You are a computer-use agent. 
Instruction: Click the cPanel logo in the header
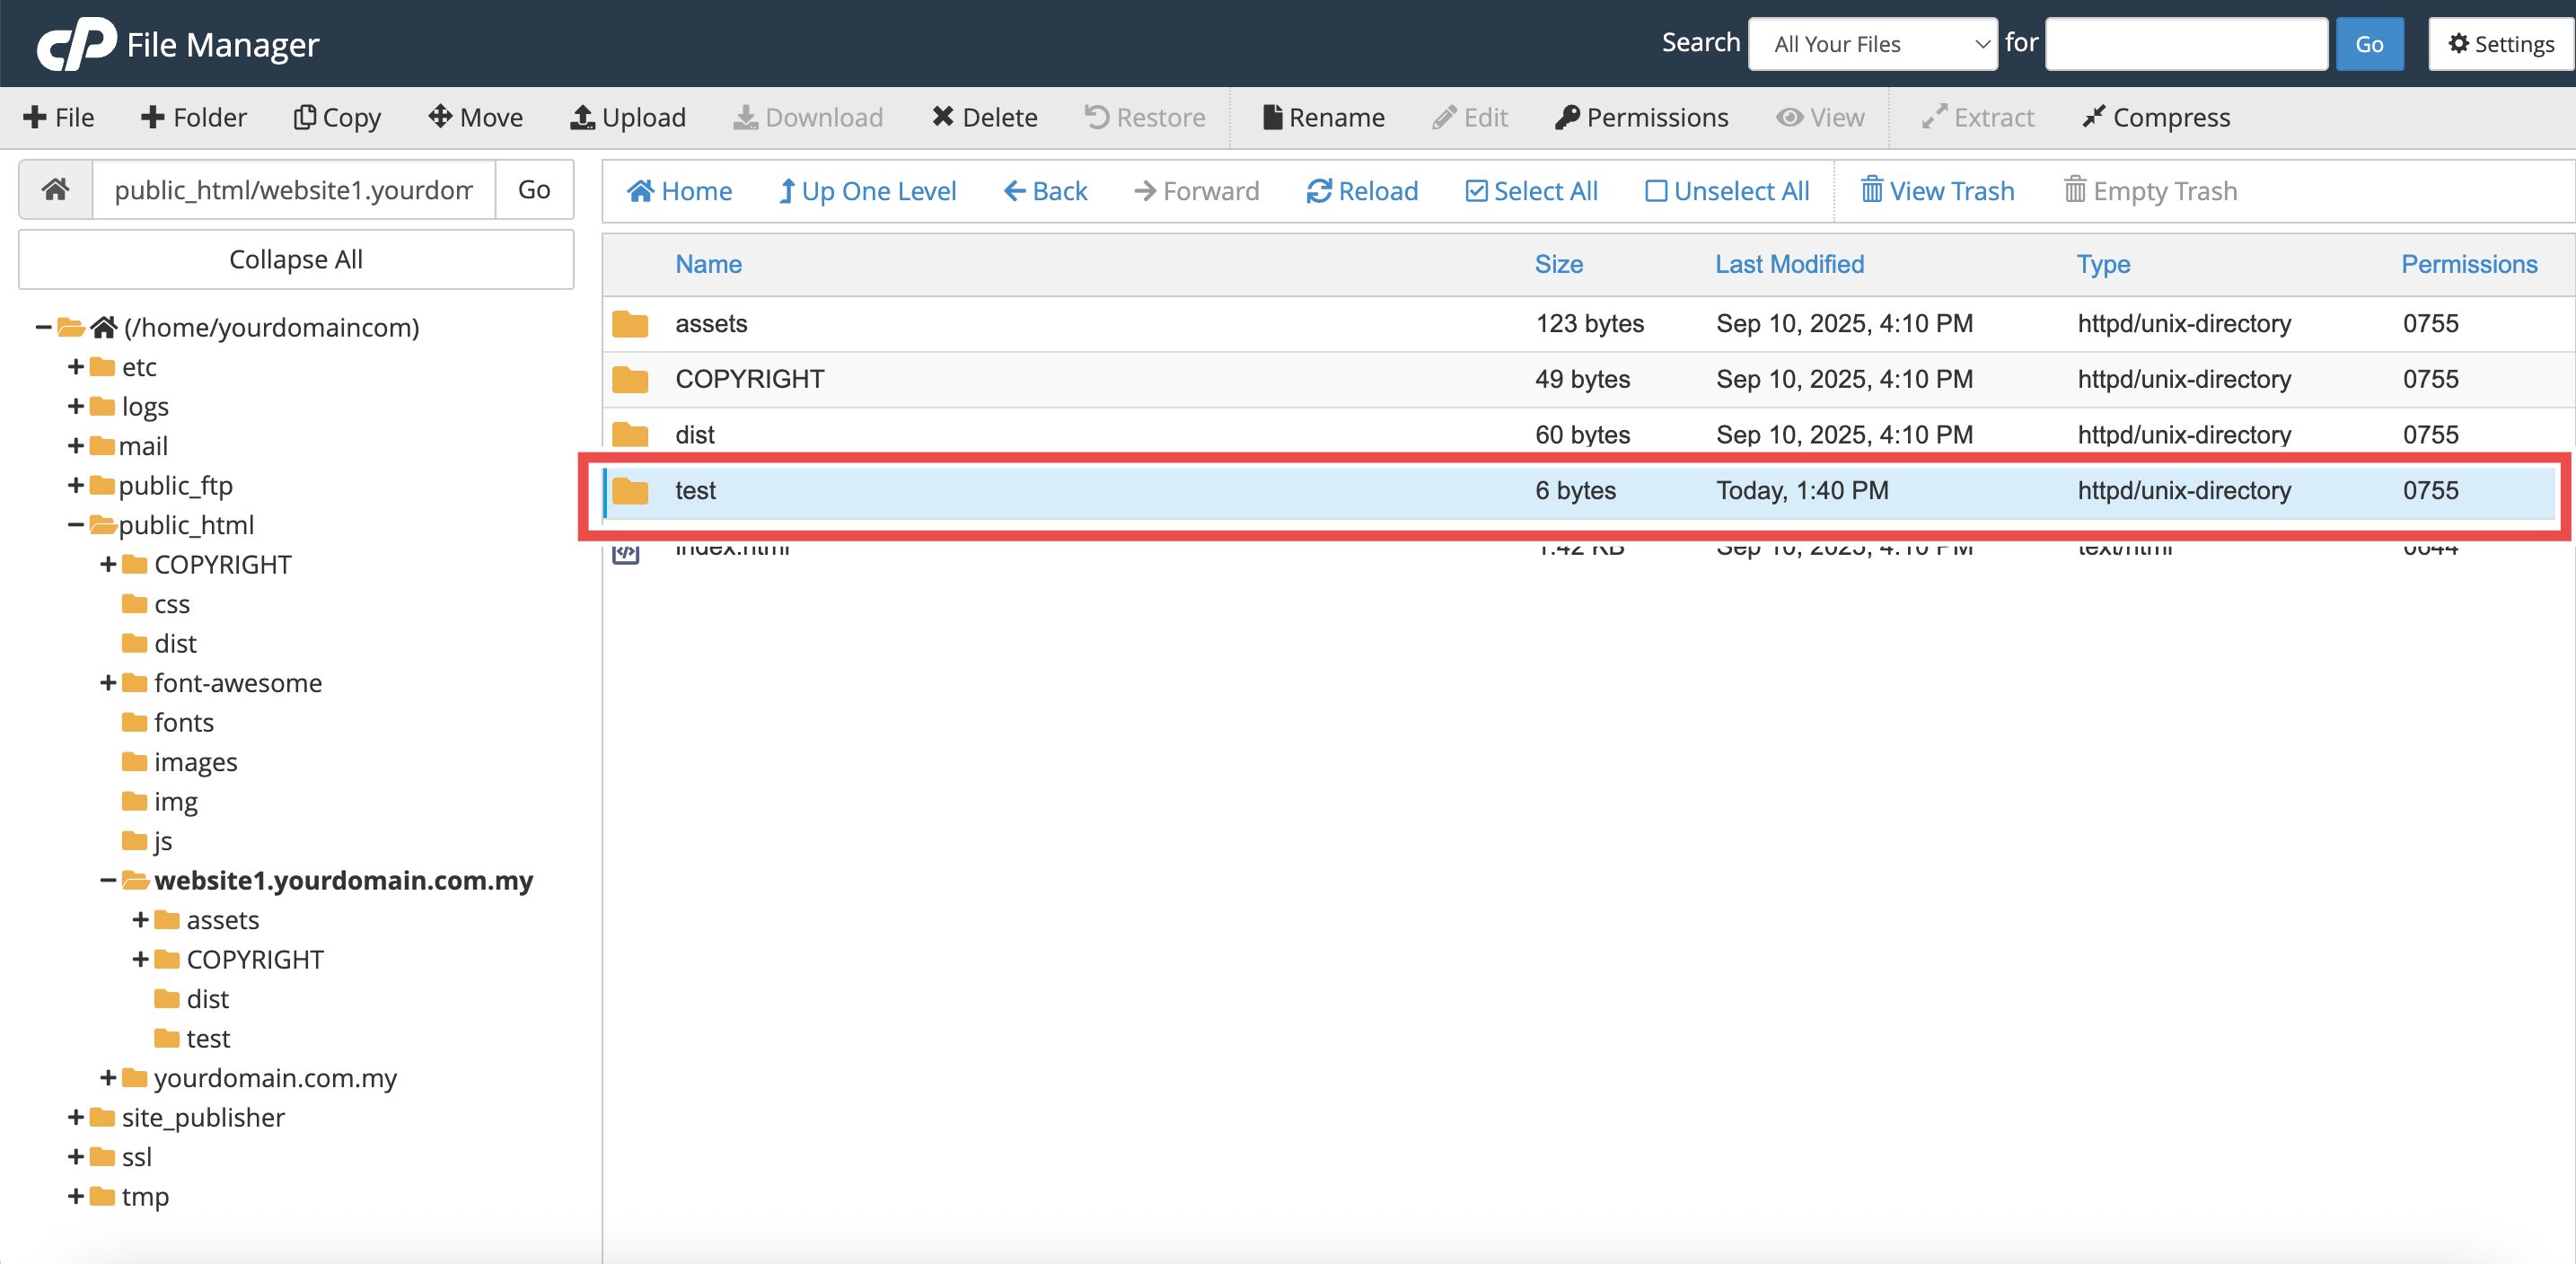(77, 44)
